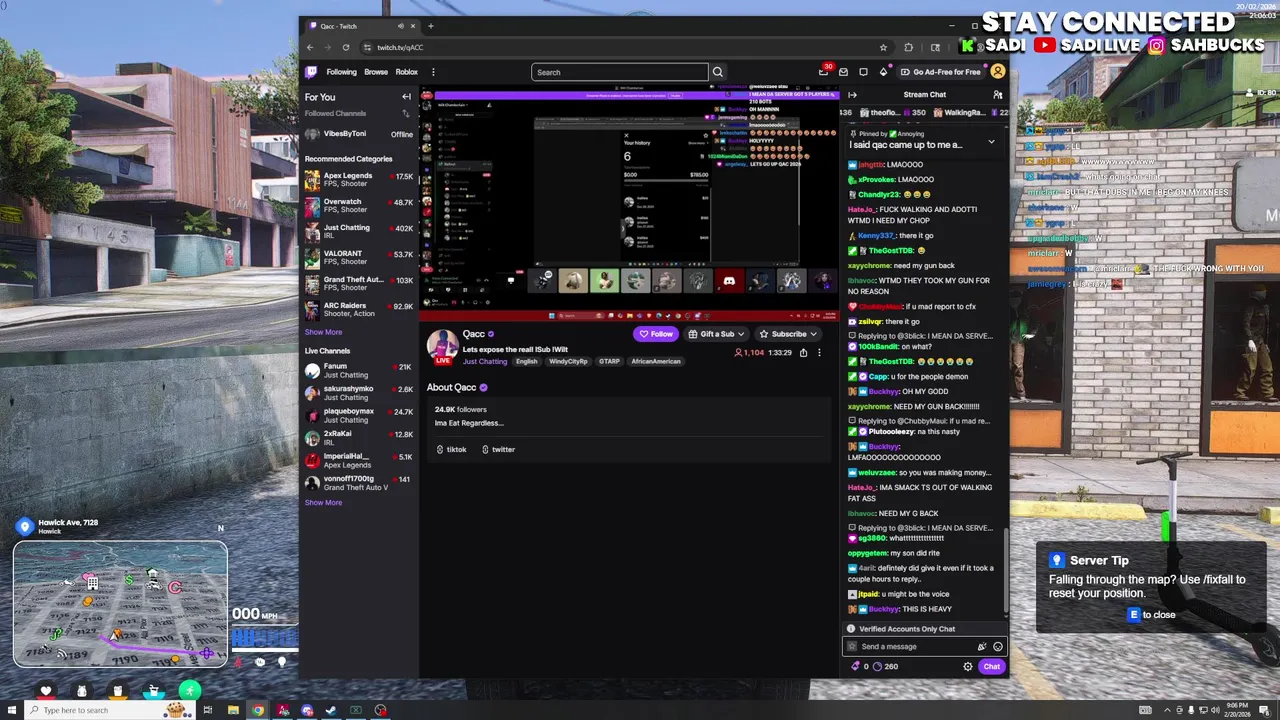1280x720 pixels.
Task: Open the Following tab
Action: 341,72
